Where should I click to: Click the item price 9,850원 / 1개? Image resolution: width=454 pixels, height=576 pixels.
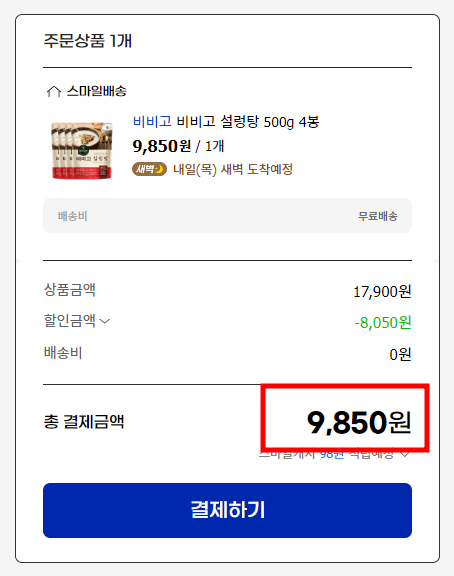point(178,146)
